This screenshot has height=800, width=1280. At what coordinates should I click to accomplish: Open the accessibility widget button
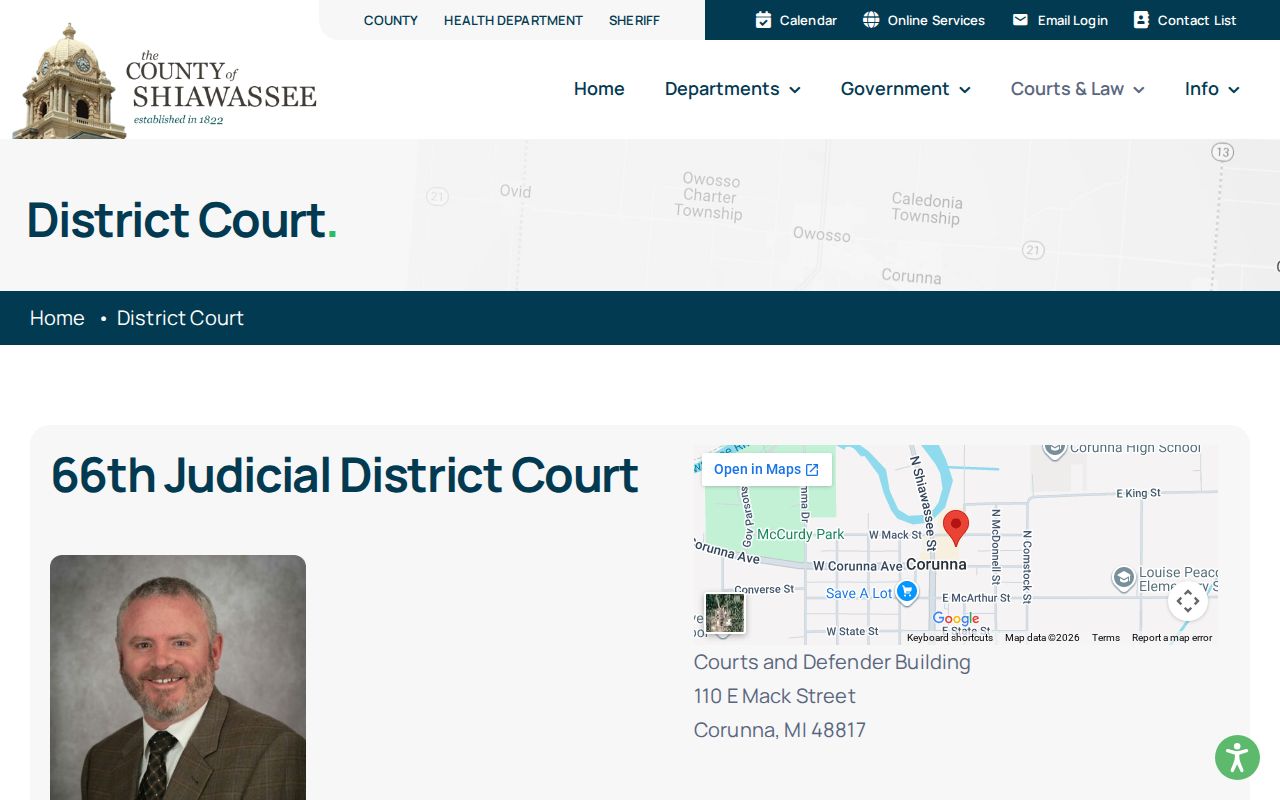(x=1237, y=757)
